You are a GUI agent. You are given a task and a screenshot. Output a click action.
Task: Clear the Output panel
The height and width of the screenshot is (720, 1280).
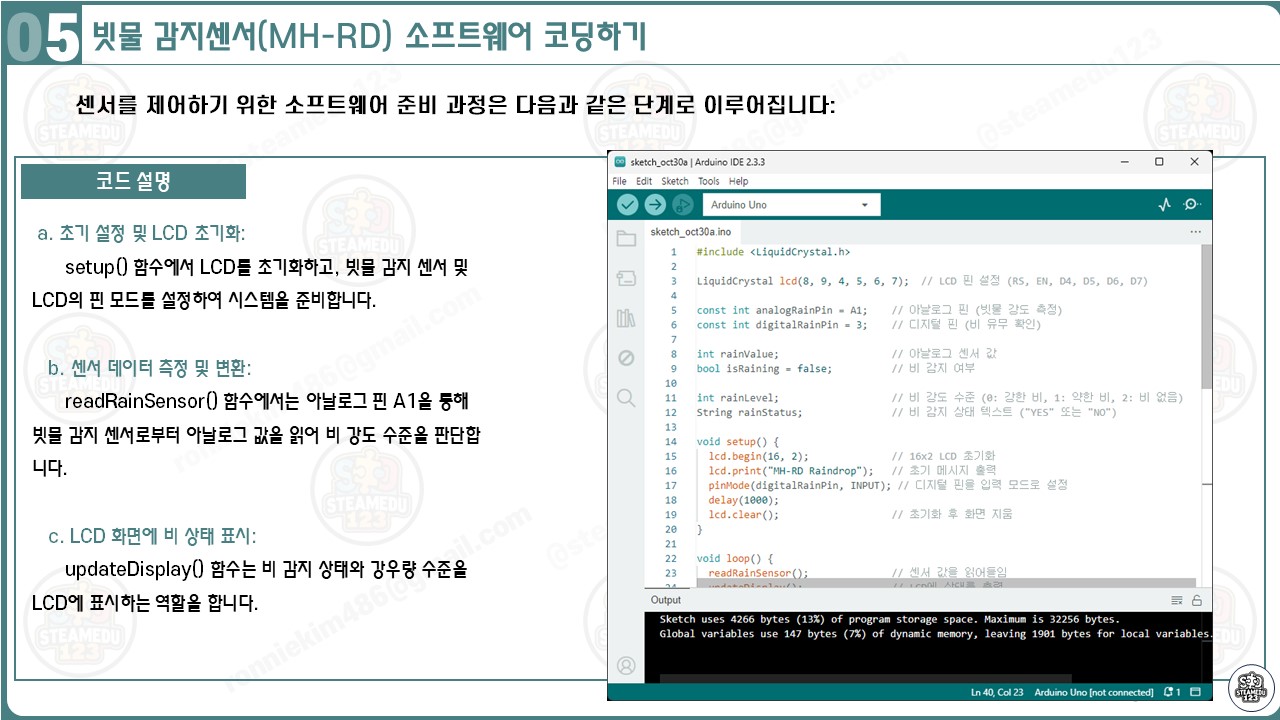click(x=1177, y=600)
